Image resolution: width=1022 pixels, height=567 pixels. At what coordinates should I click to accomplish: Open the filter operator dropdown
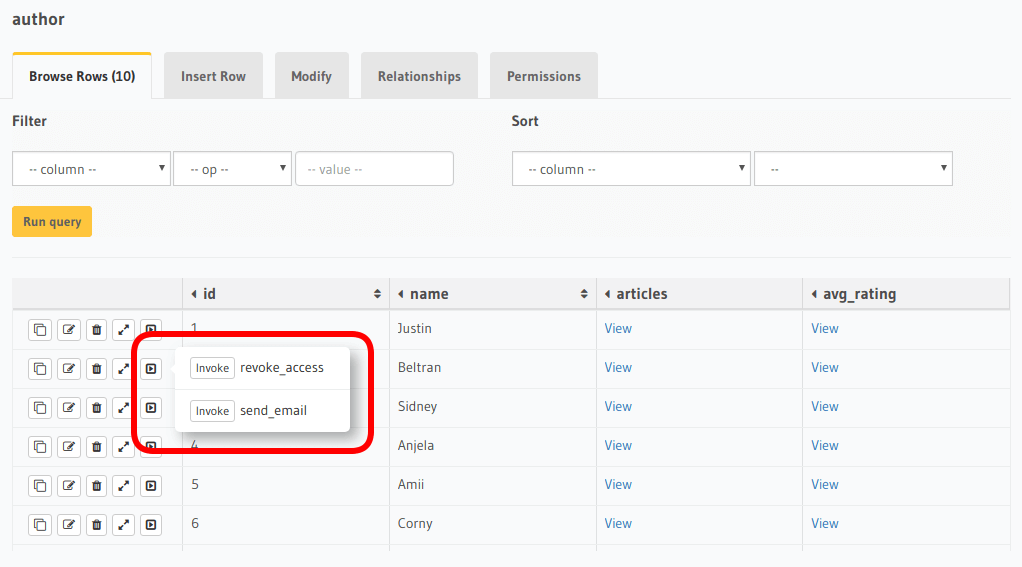[x=232, y=169]
